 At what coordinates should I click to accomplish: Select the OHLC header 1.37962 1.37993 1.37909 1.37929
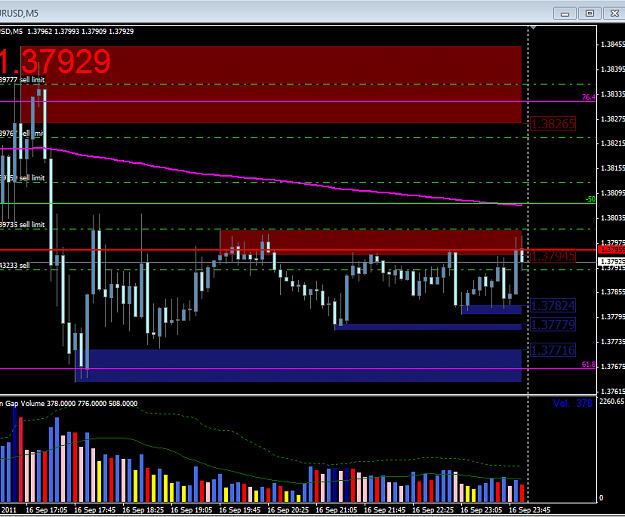point(81,31)
